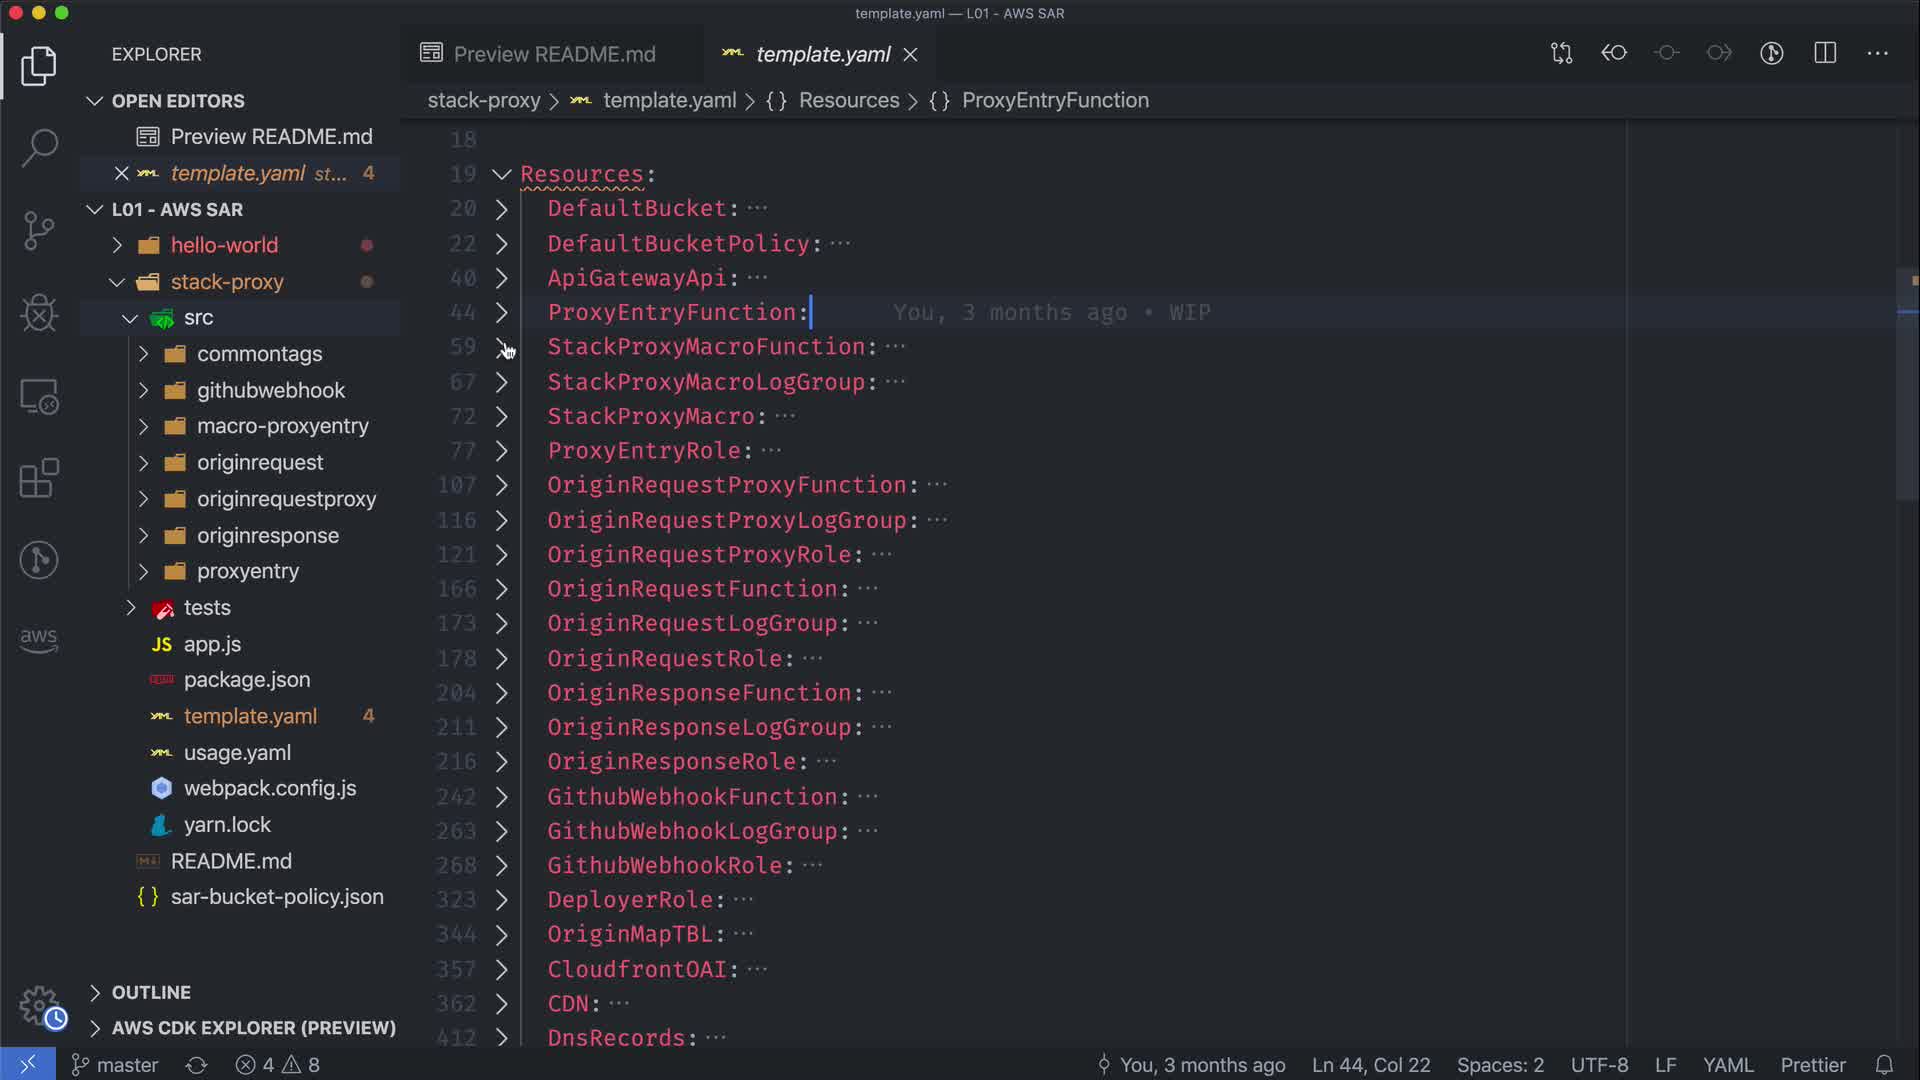Collapse the Resources section fold arrow

(x=502, y=174)
